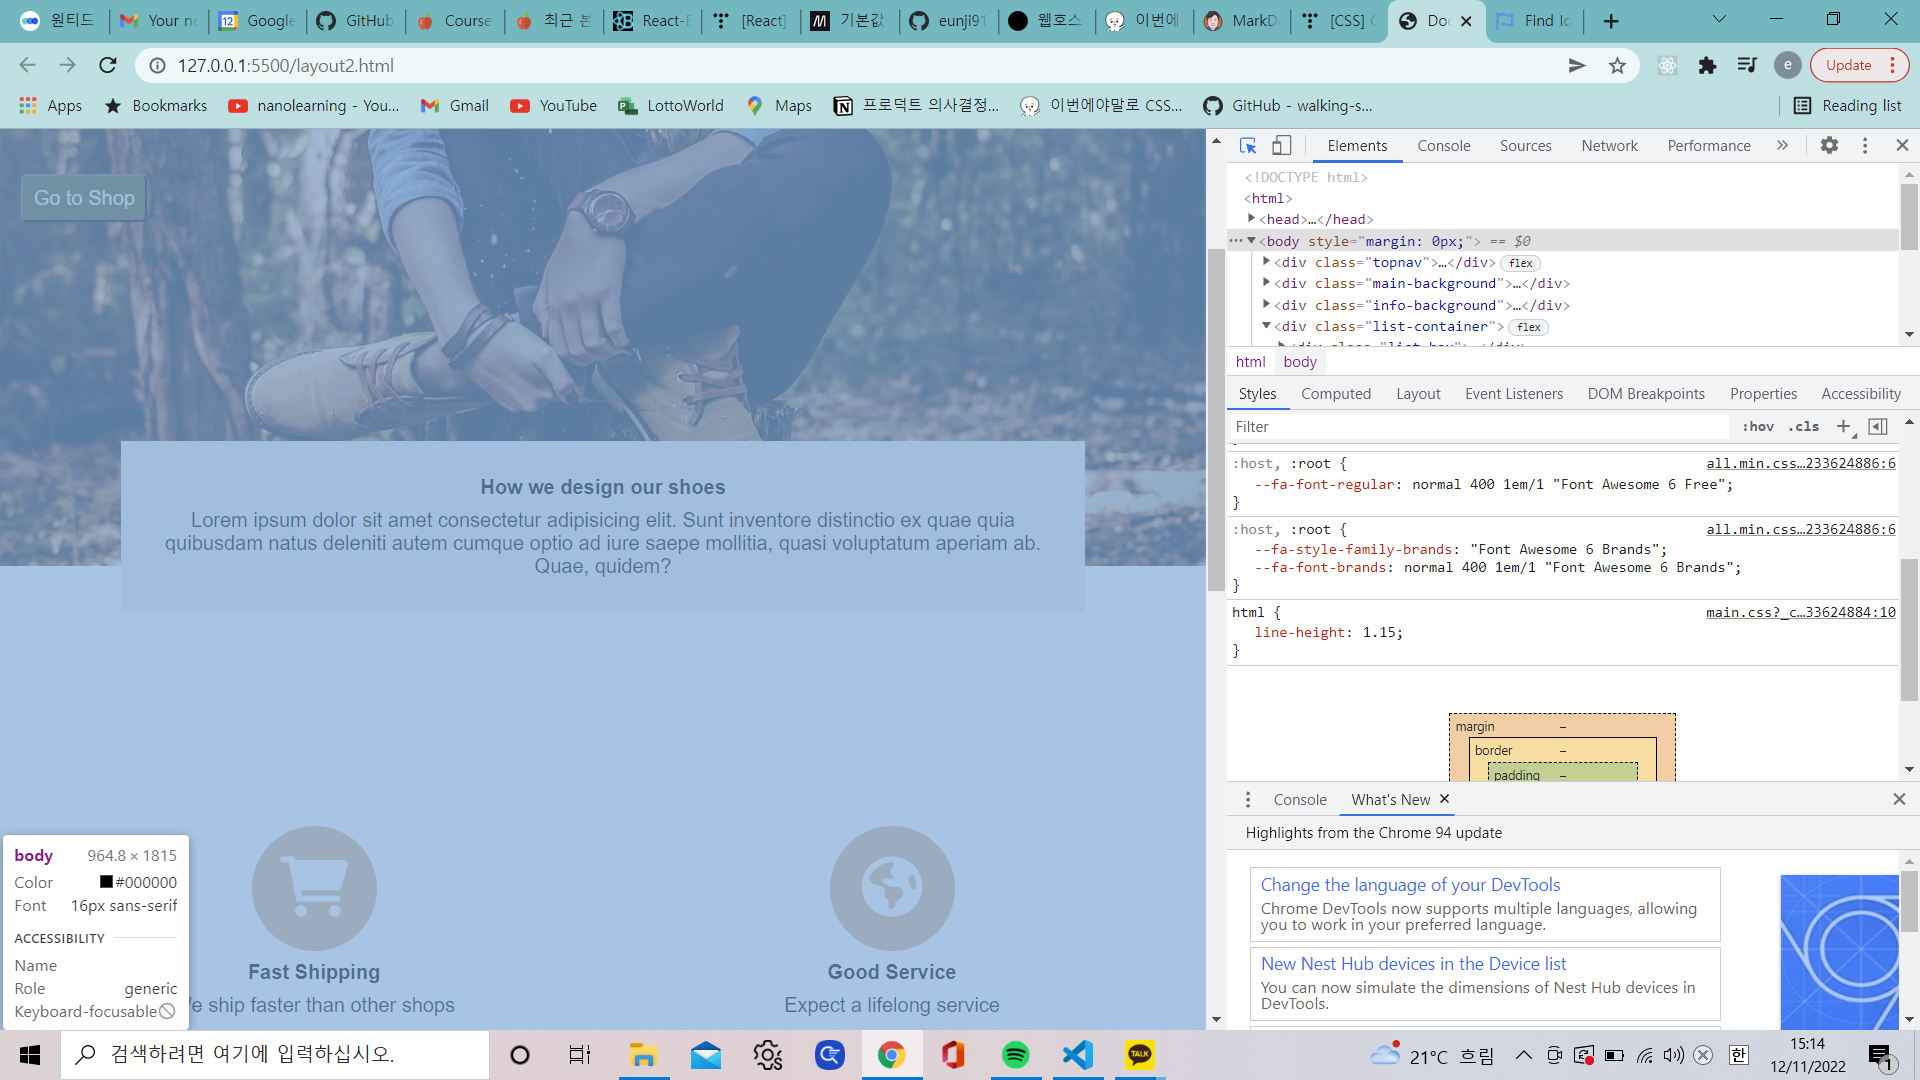Open the Performance tab
Viewport: 1920px width, 1080px height.
[1708, 146]
